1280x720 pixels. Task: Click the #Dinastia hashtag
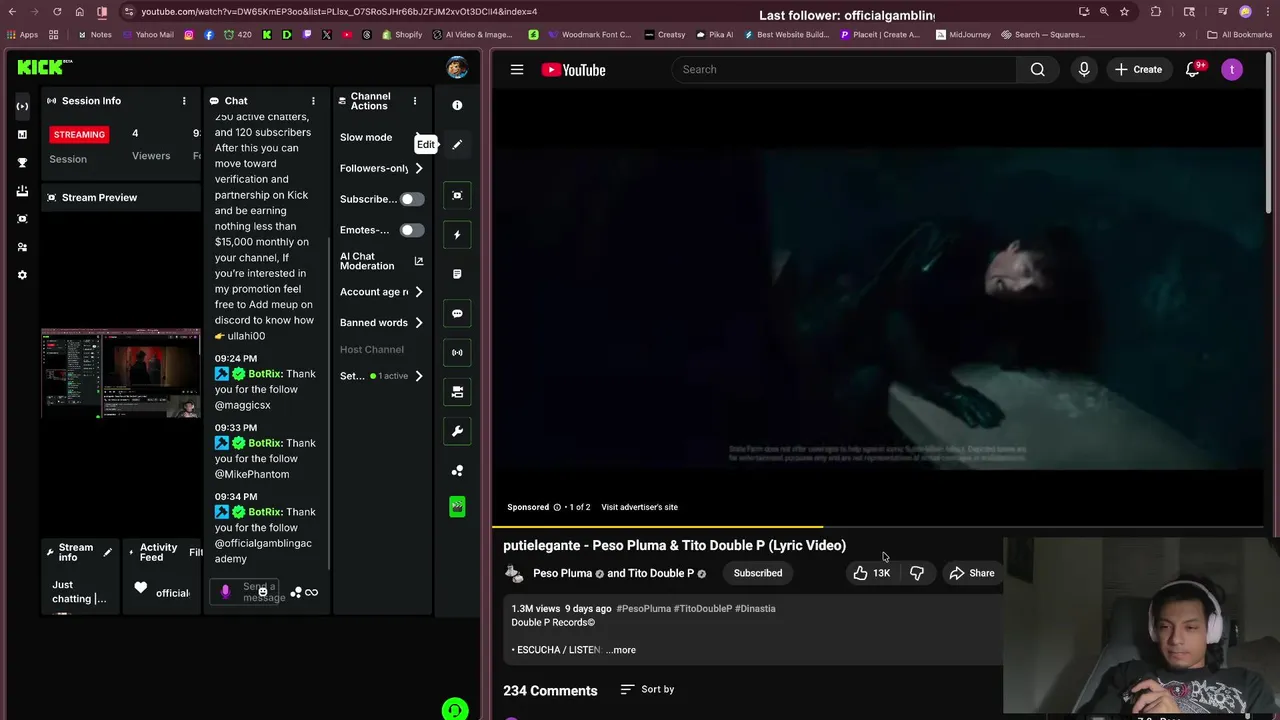click(x=755, y=608)
